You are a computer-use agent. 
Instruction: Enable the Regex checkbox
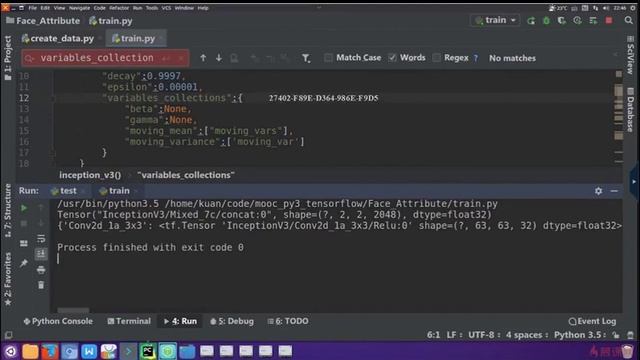pyautogui.click(x=436, y=58)
